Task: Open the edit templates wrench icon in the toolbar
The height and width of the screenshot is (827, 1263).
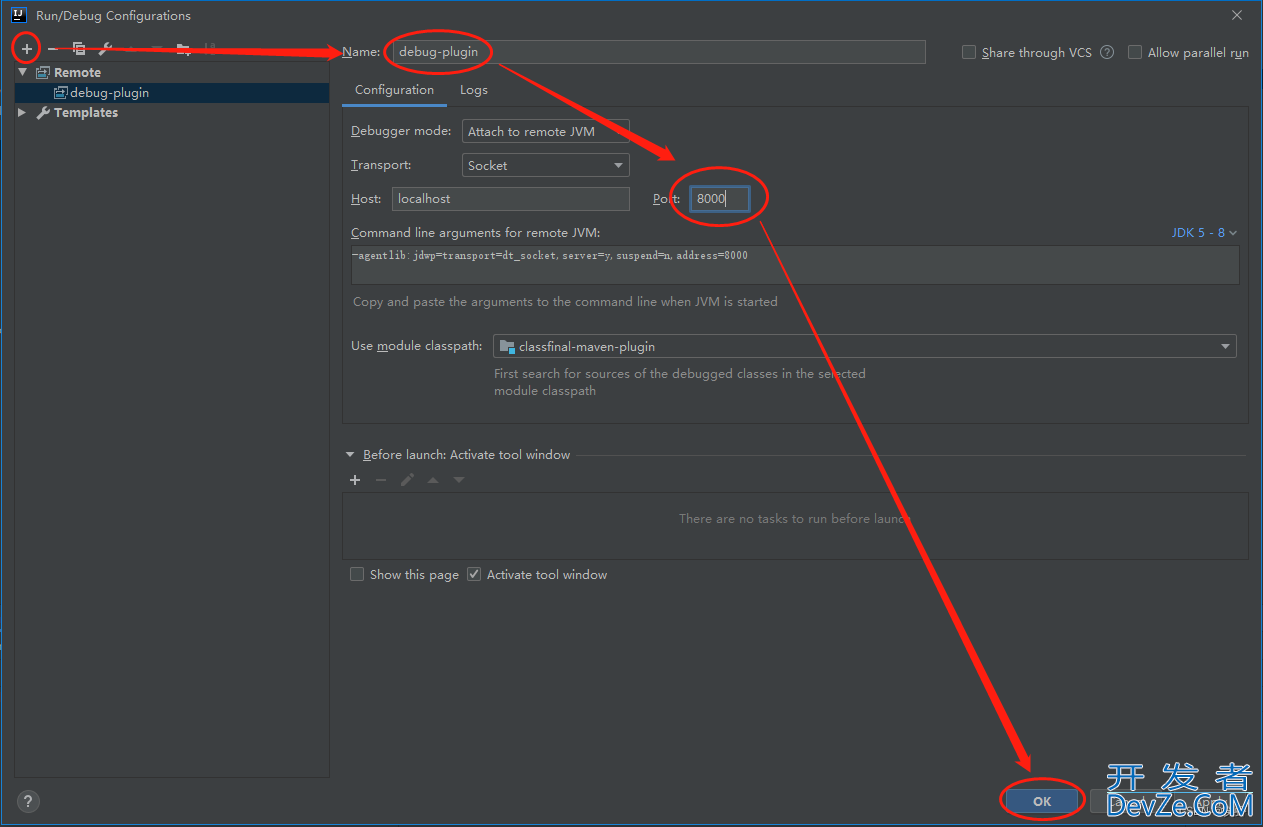Action: coord(105,48)
